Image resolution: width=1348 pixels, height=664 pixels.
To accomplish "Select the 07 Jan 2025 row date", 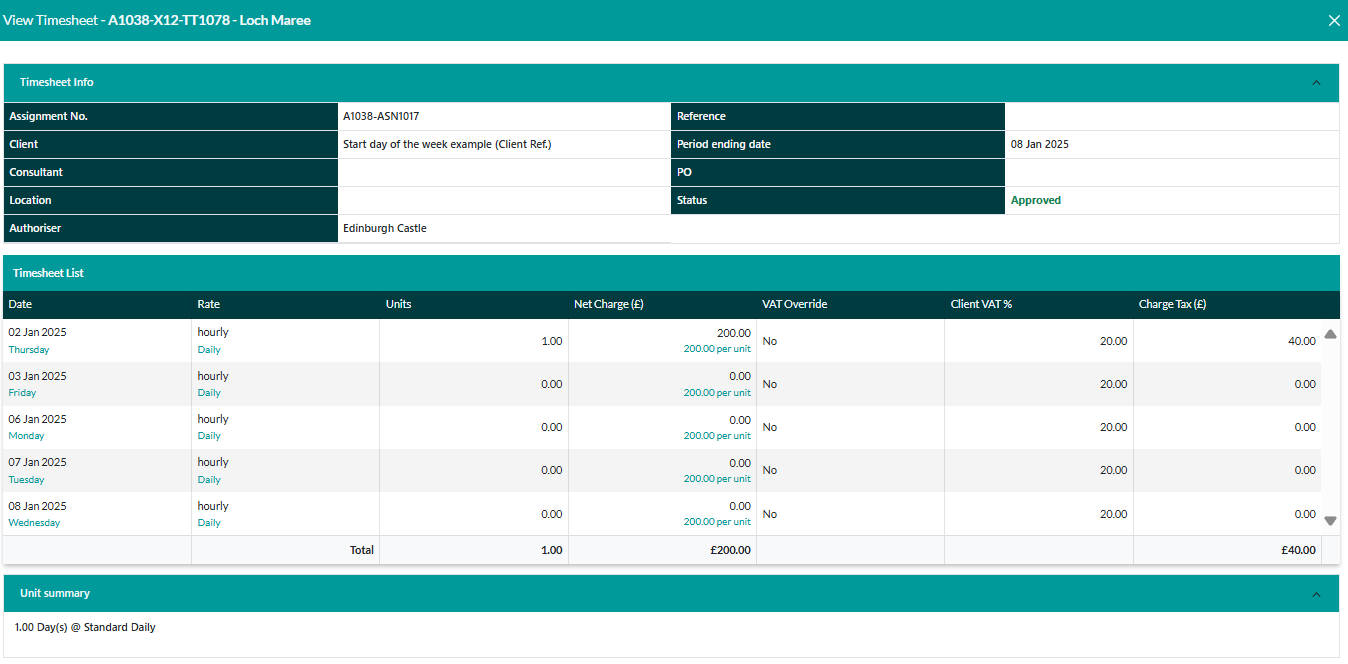I will pos(37,462).
